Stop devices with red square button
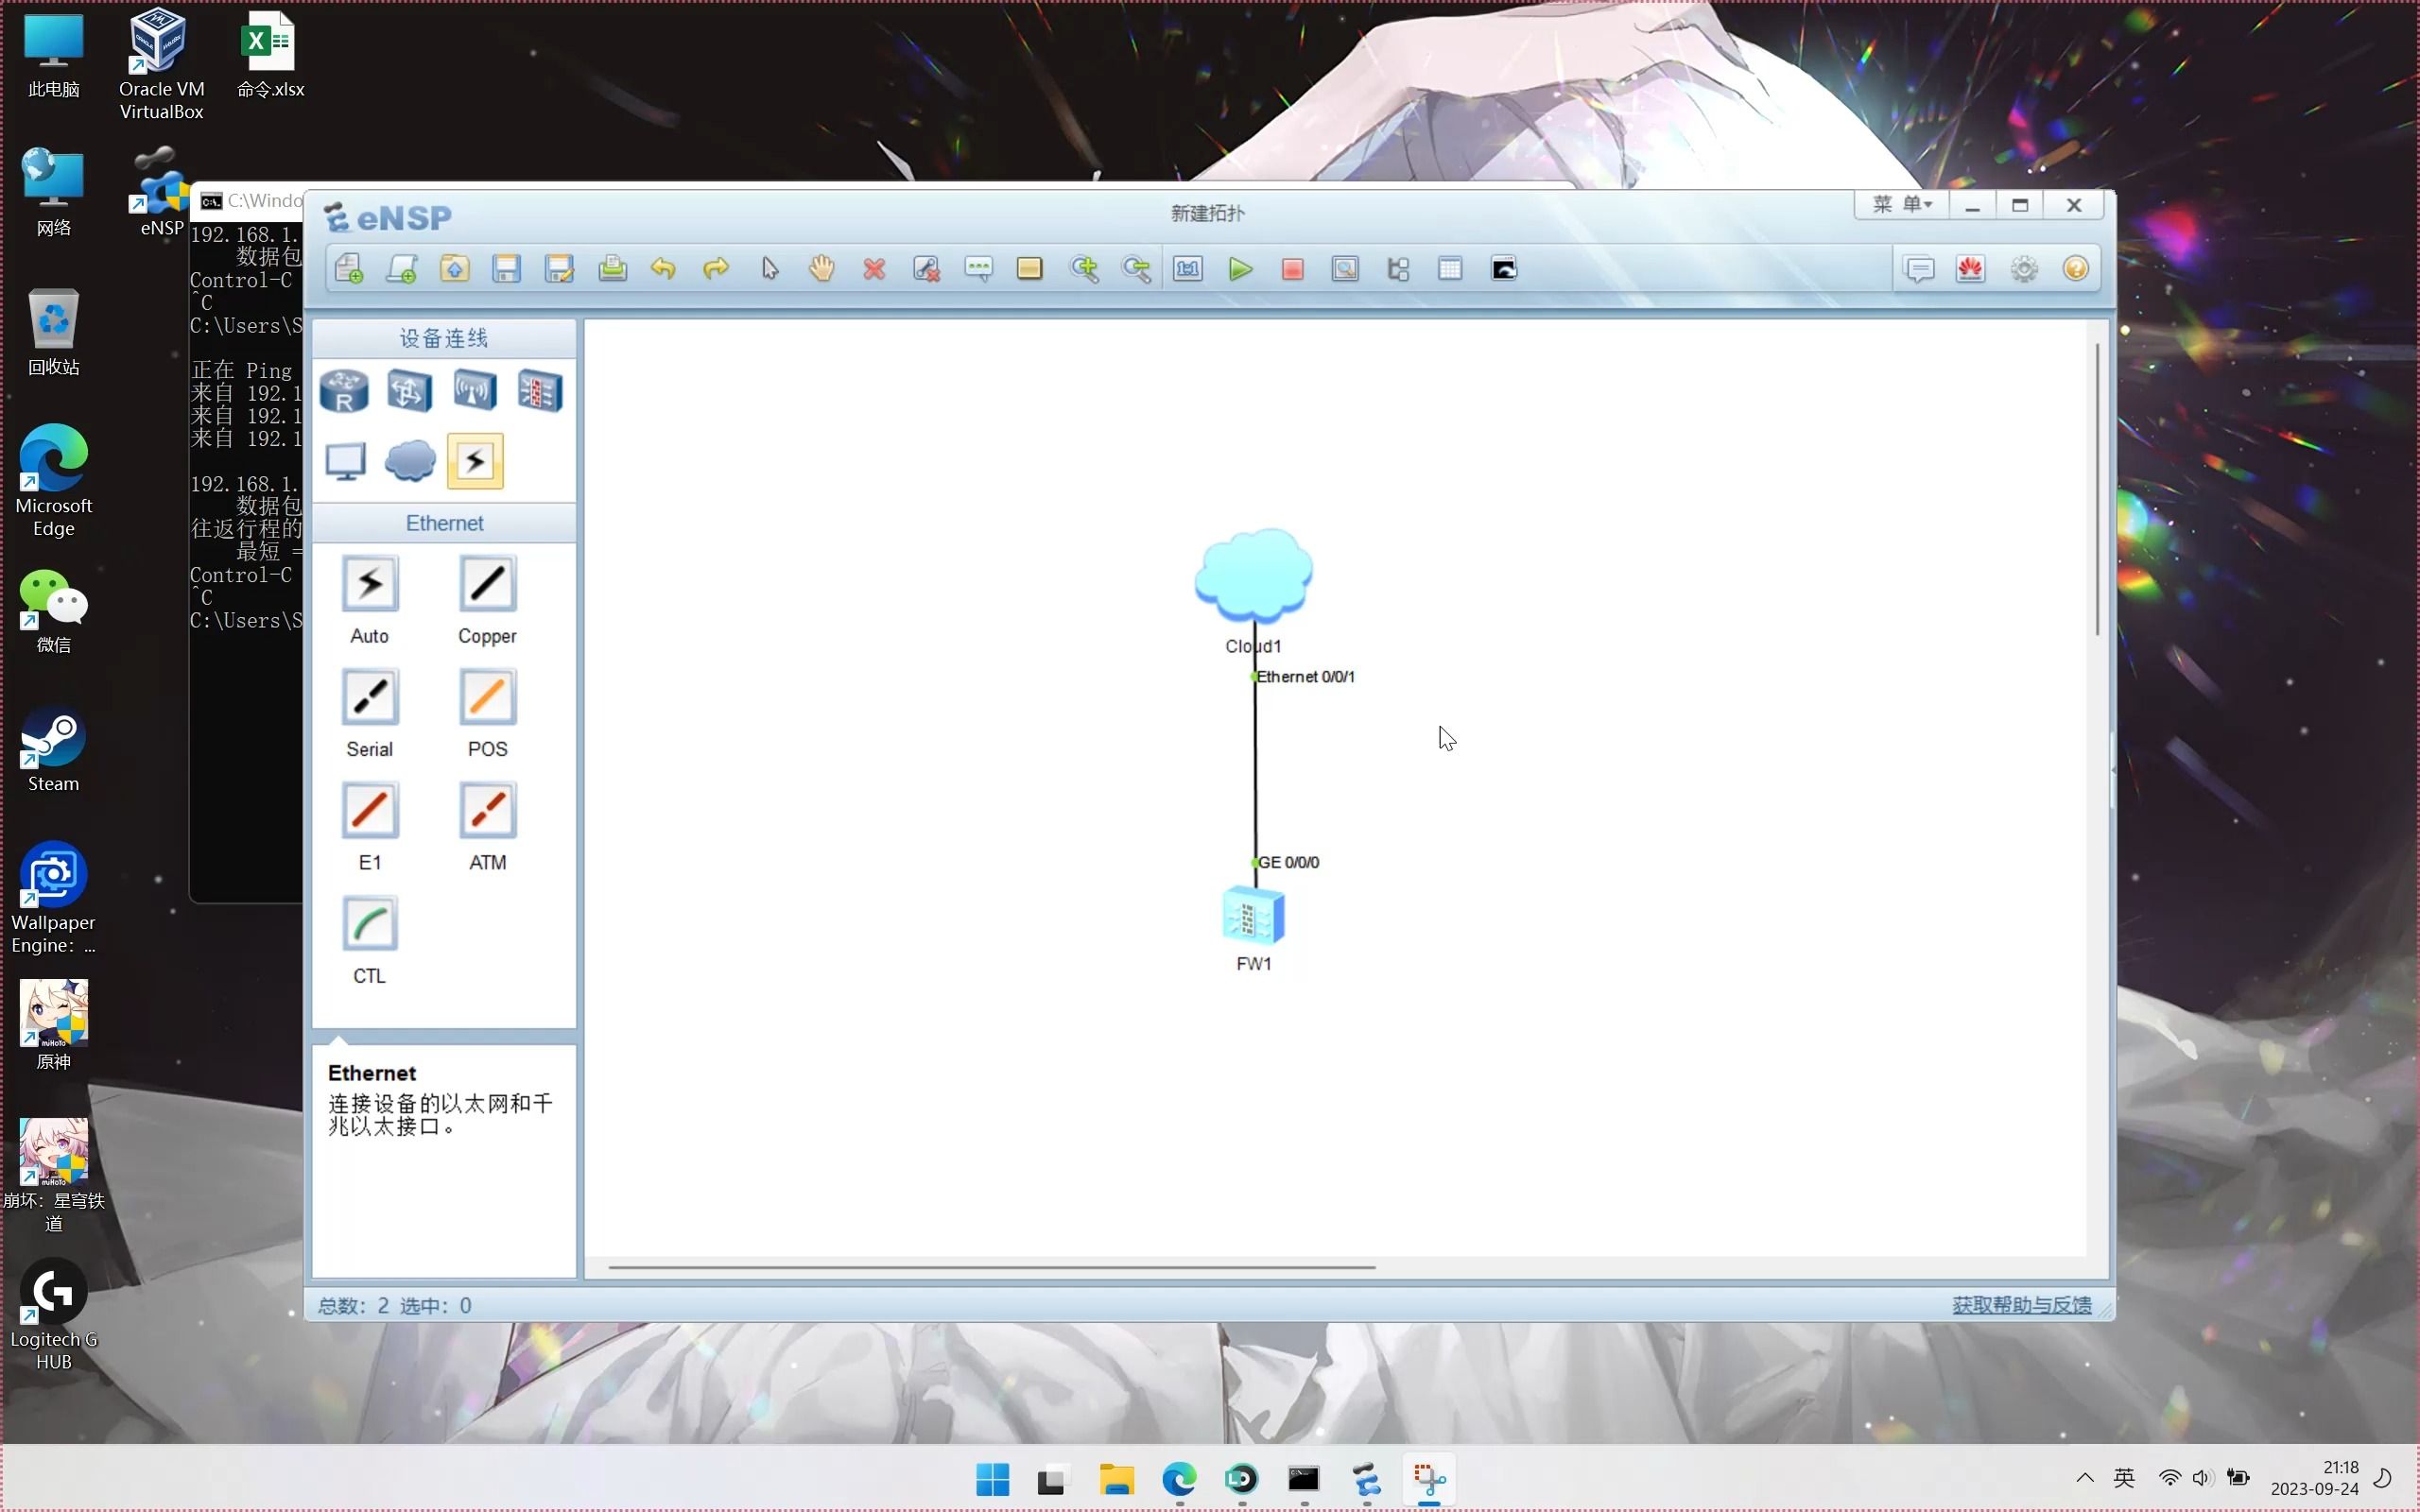This screenshot has width=2420, height=1512. click(1292, 269)
